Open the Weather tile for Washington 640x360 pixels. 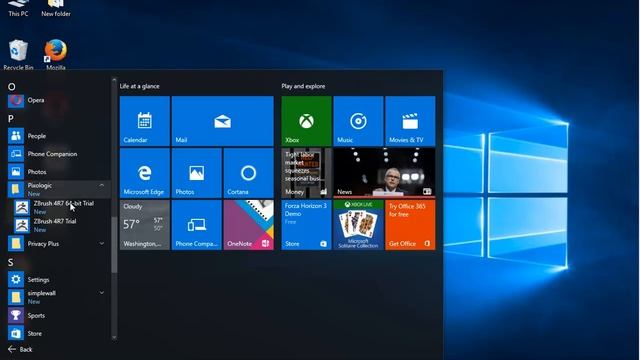click(x=144, y=225)
